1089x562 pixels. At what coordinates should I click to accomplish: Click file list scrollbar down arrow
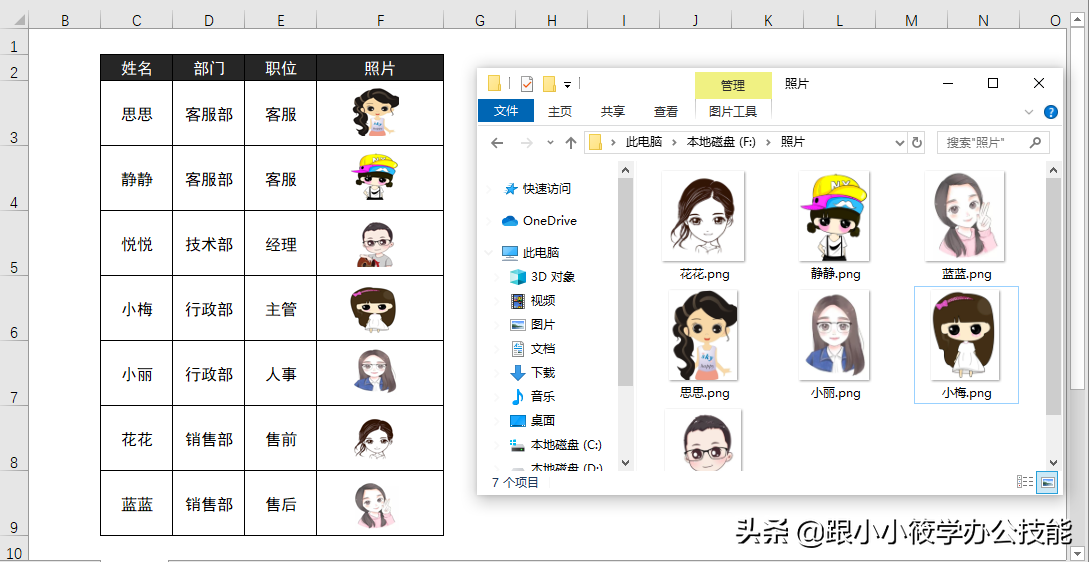1054,462
